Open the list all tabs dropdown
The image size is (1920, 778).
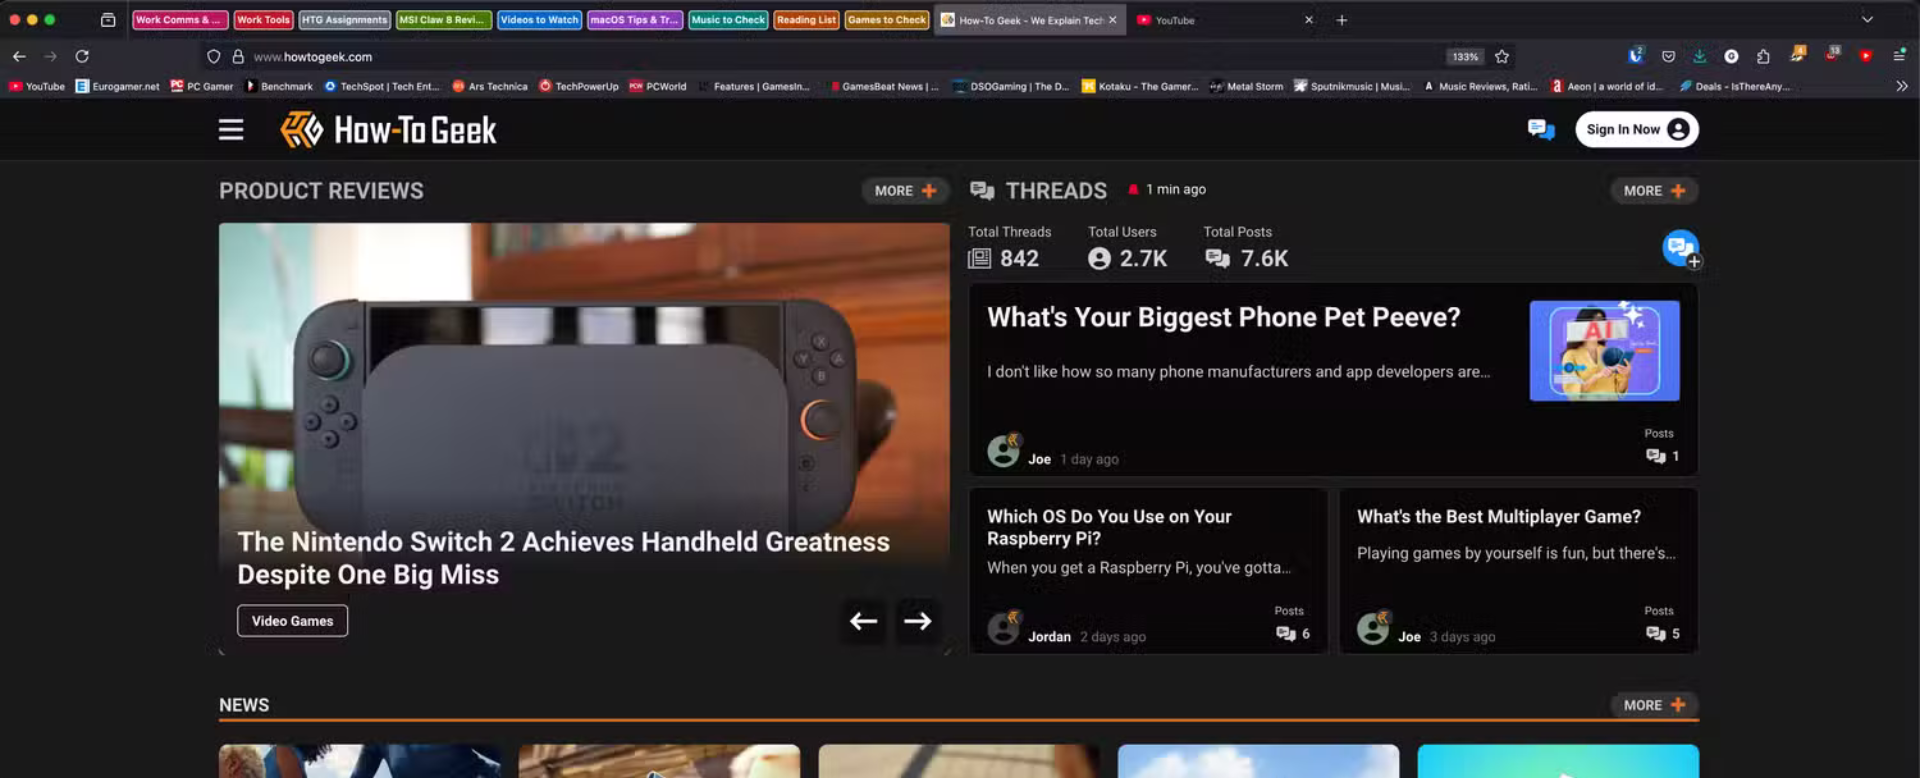pos(1866,20)
